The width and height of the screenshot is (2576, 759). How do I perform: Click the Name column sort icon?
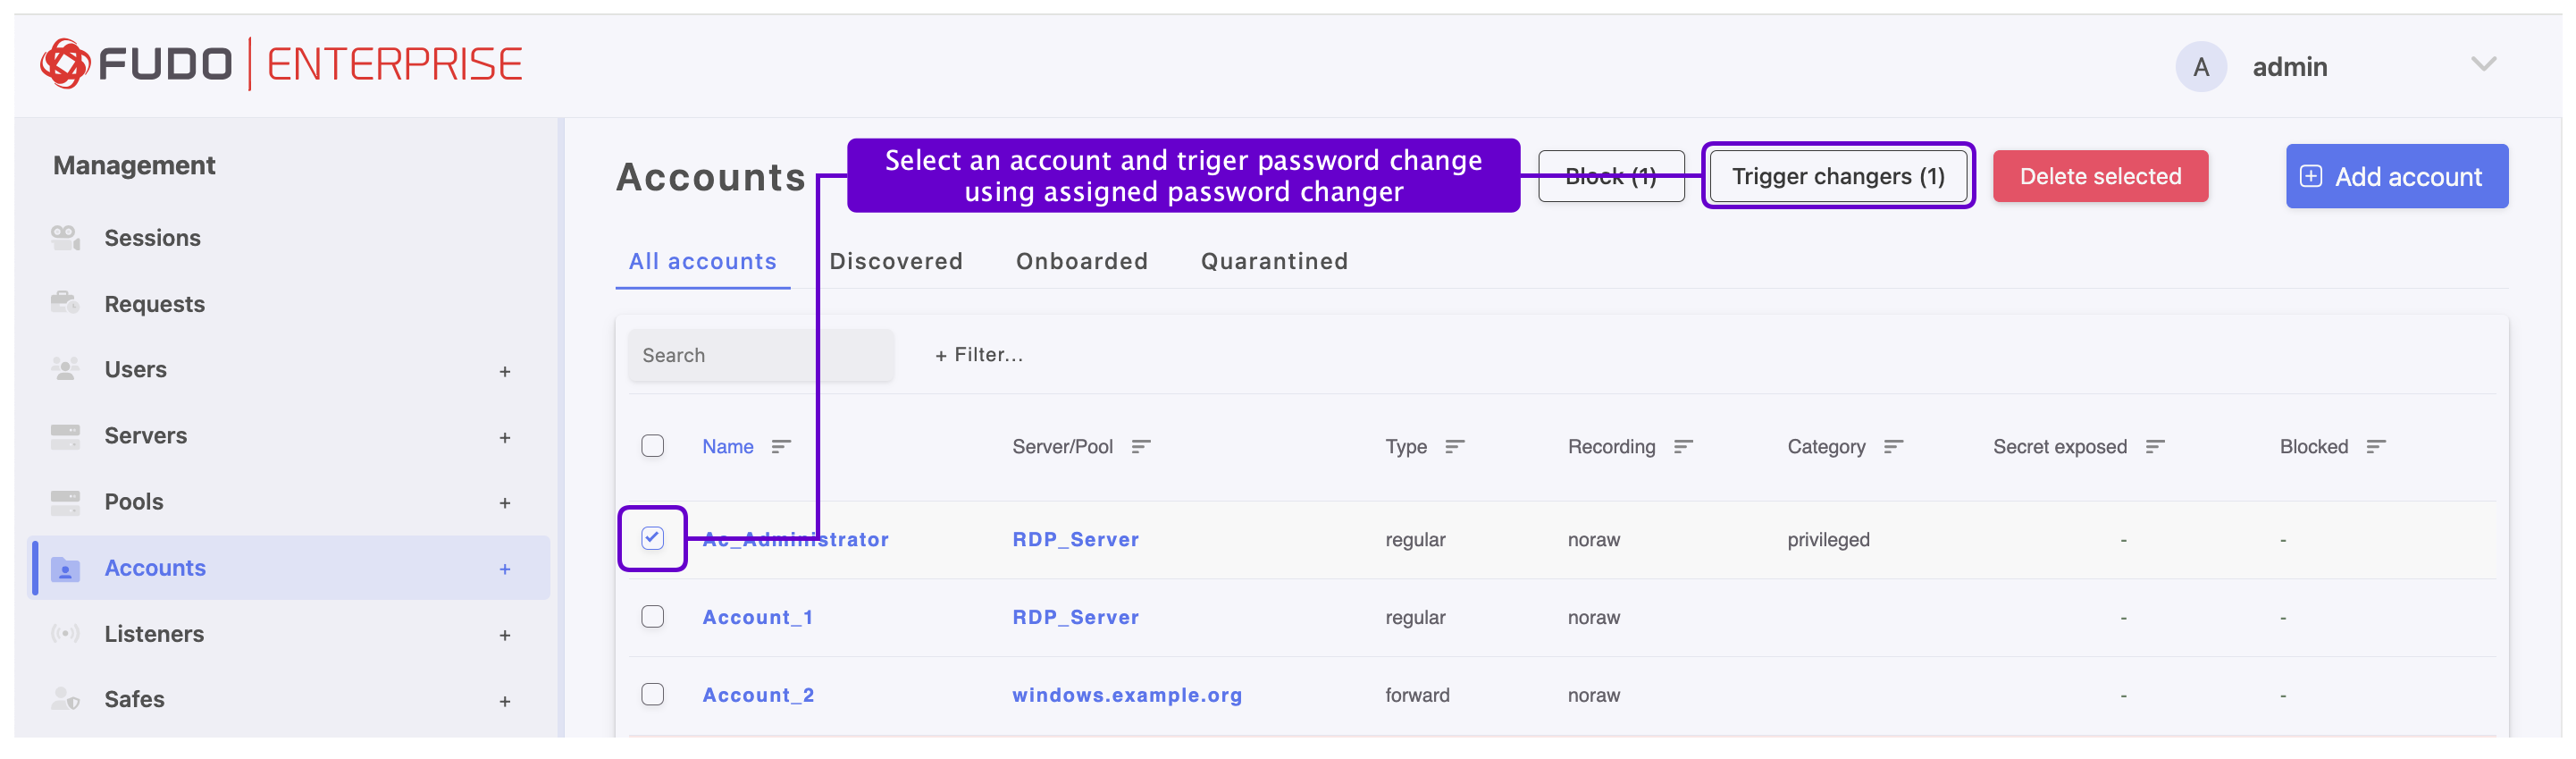pos(781,446)
